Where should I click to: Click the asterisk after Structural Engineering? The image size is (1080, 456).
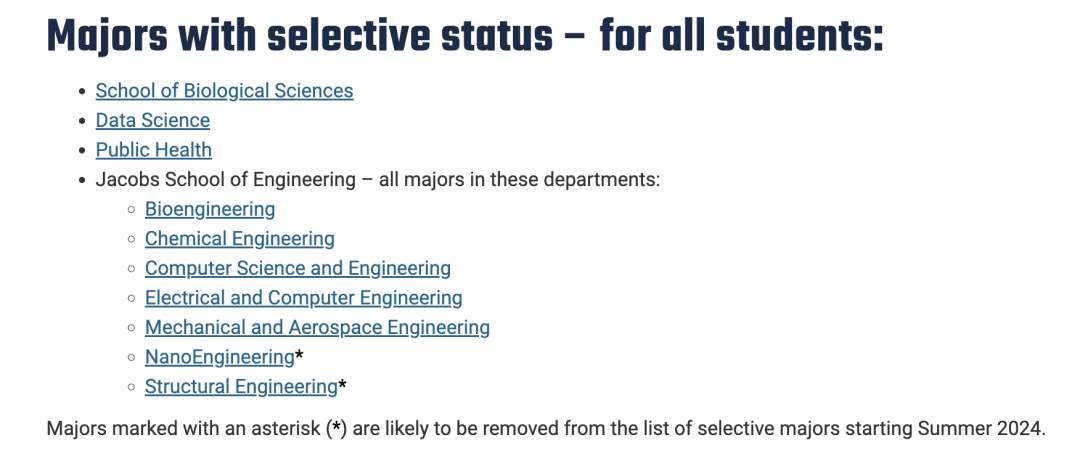pos(343,385)
